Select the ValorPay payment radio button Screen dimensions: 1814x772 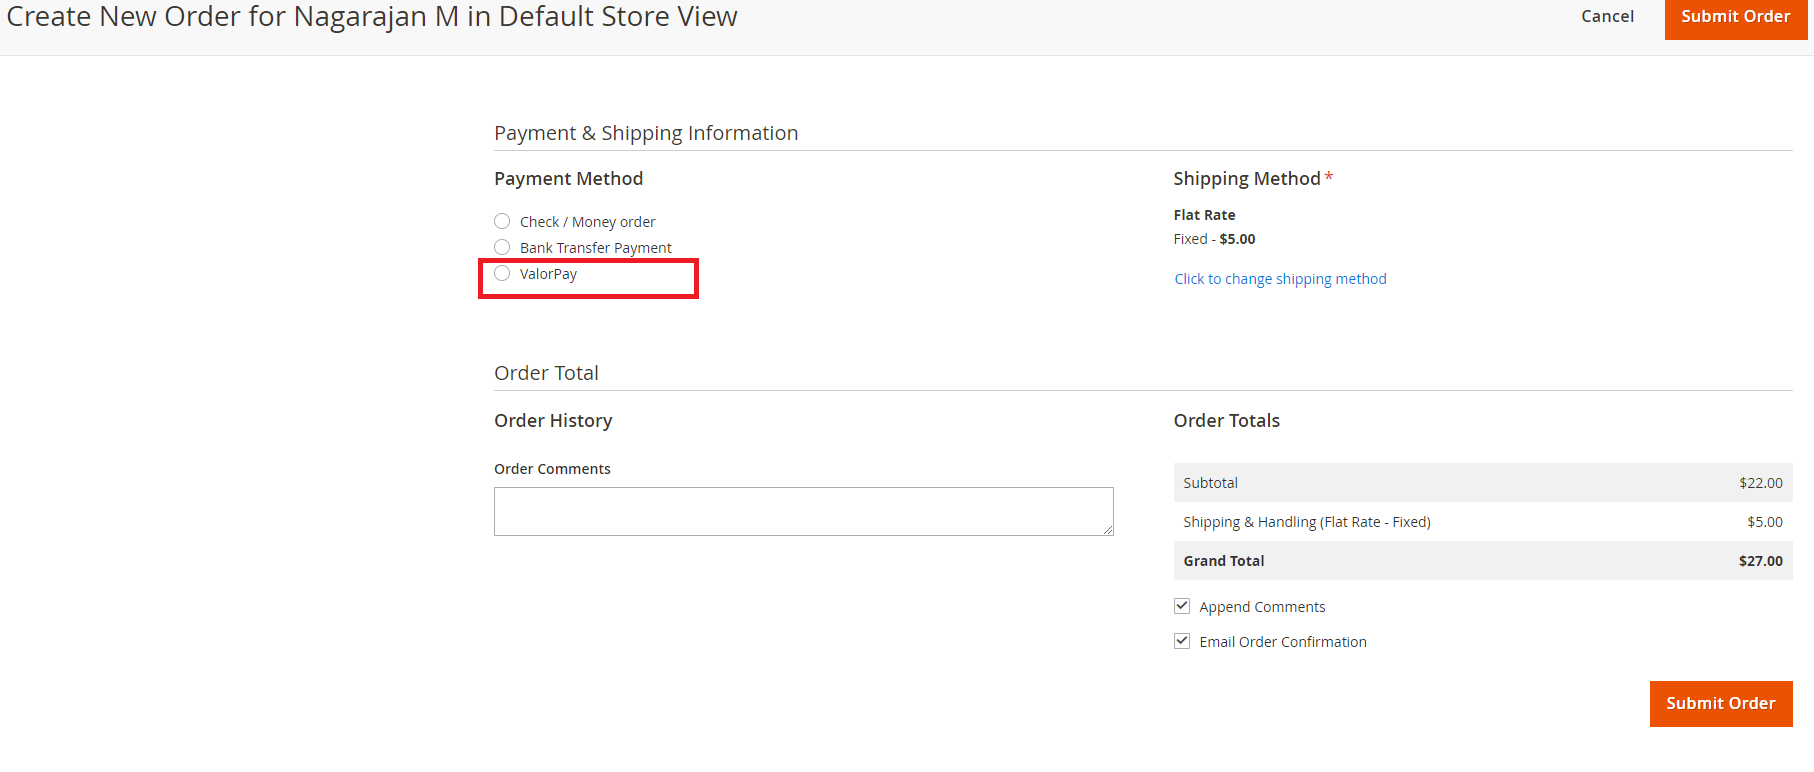(x=502, y=273)
